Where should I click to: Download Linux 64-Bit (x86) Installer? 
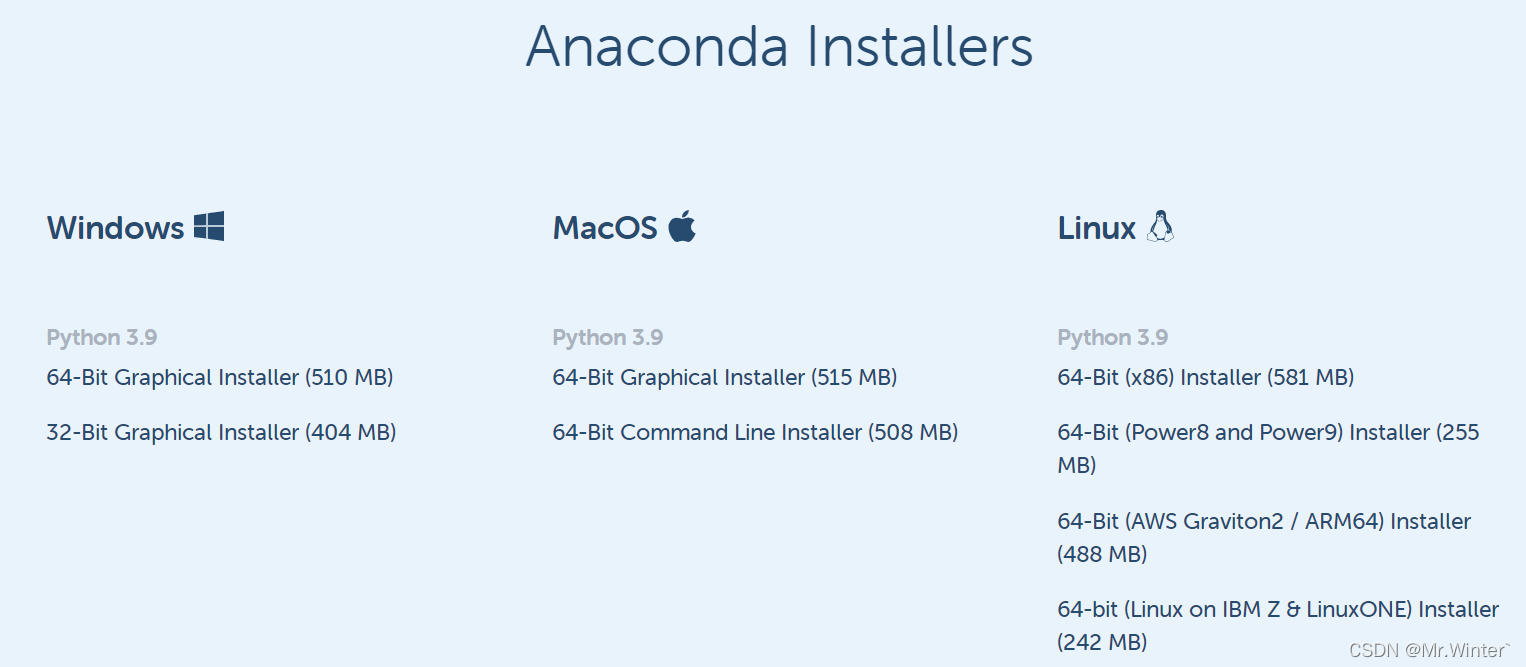click(x=1205, y=378)
